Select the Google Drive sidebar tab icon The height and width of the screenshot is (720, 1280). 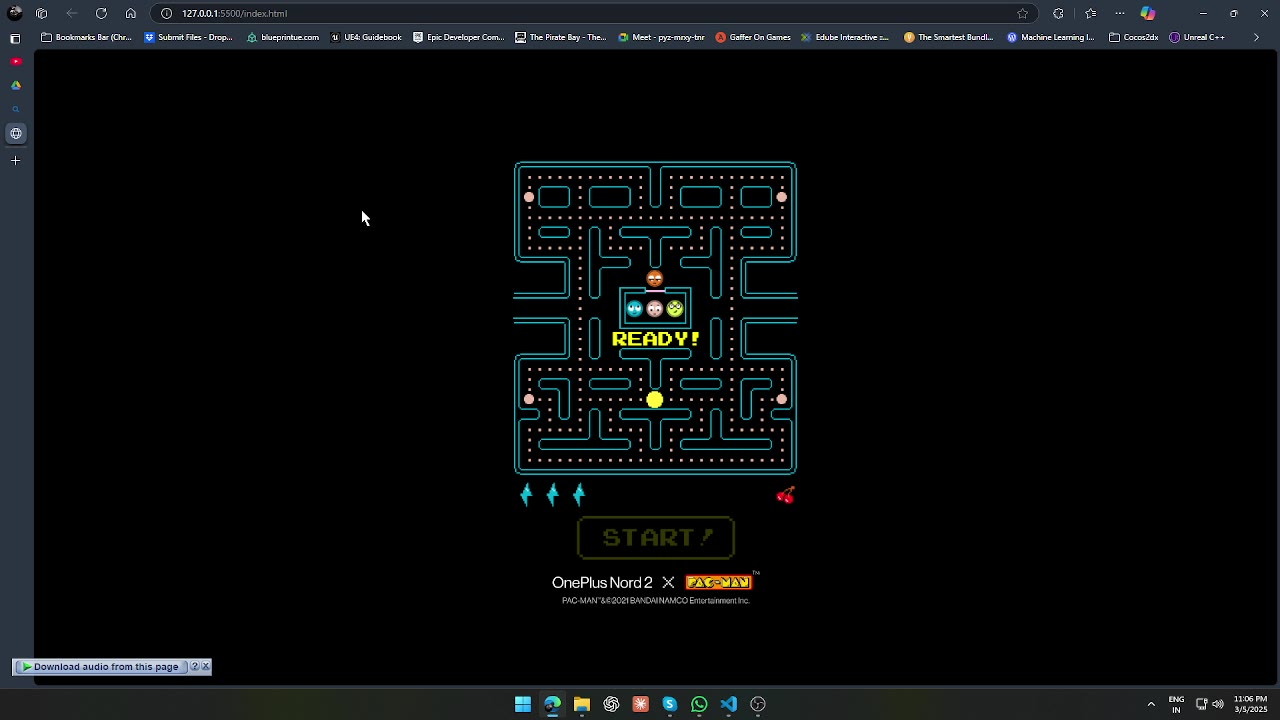[x=15, y=85]
